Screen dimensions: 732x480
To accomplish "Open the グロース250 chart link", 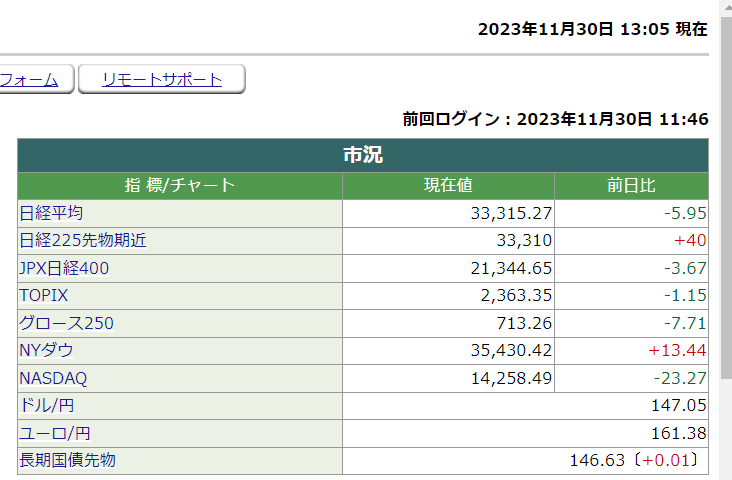I will (x=66, y=323).
